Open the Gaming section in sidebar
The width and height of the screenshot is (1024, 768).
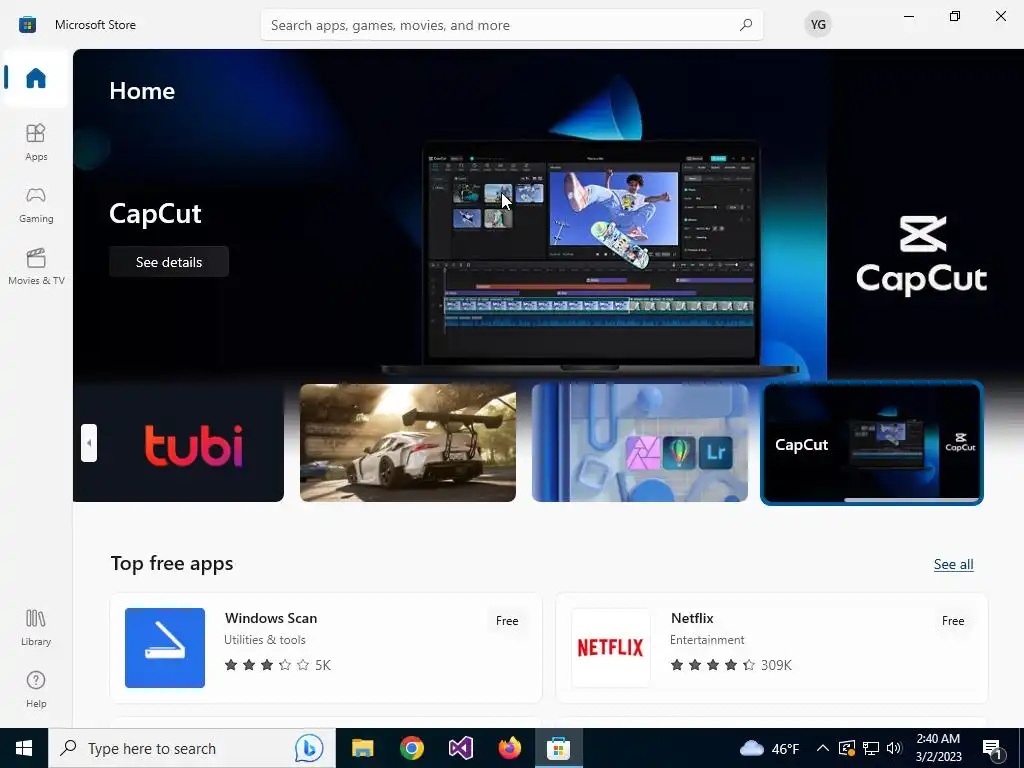(36, 204)
